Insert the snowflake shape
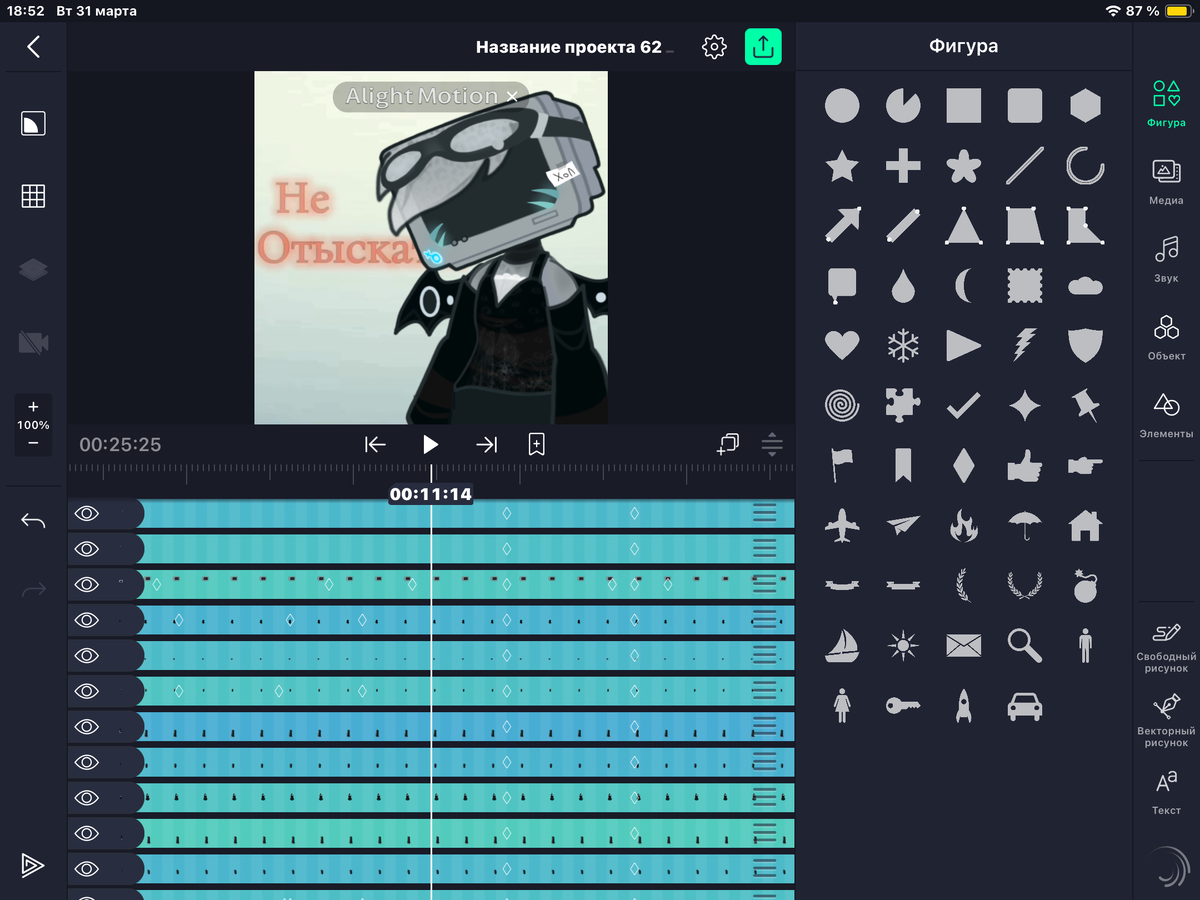The width and height of the screenshot is (1200, 900). [x=903, y=346]
